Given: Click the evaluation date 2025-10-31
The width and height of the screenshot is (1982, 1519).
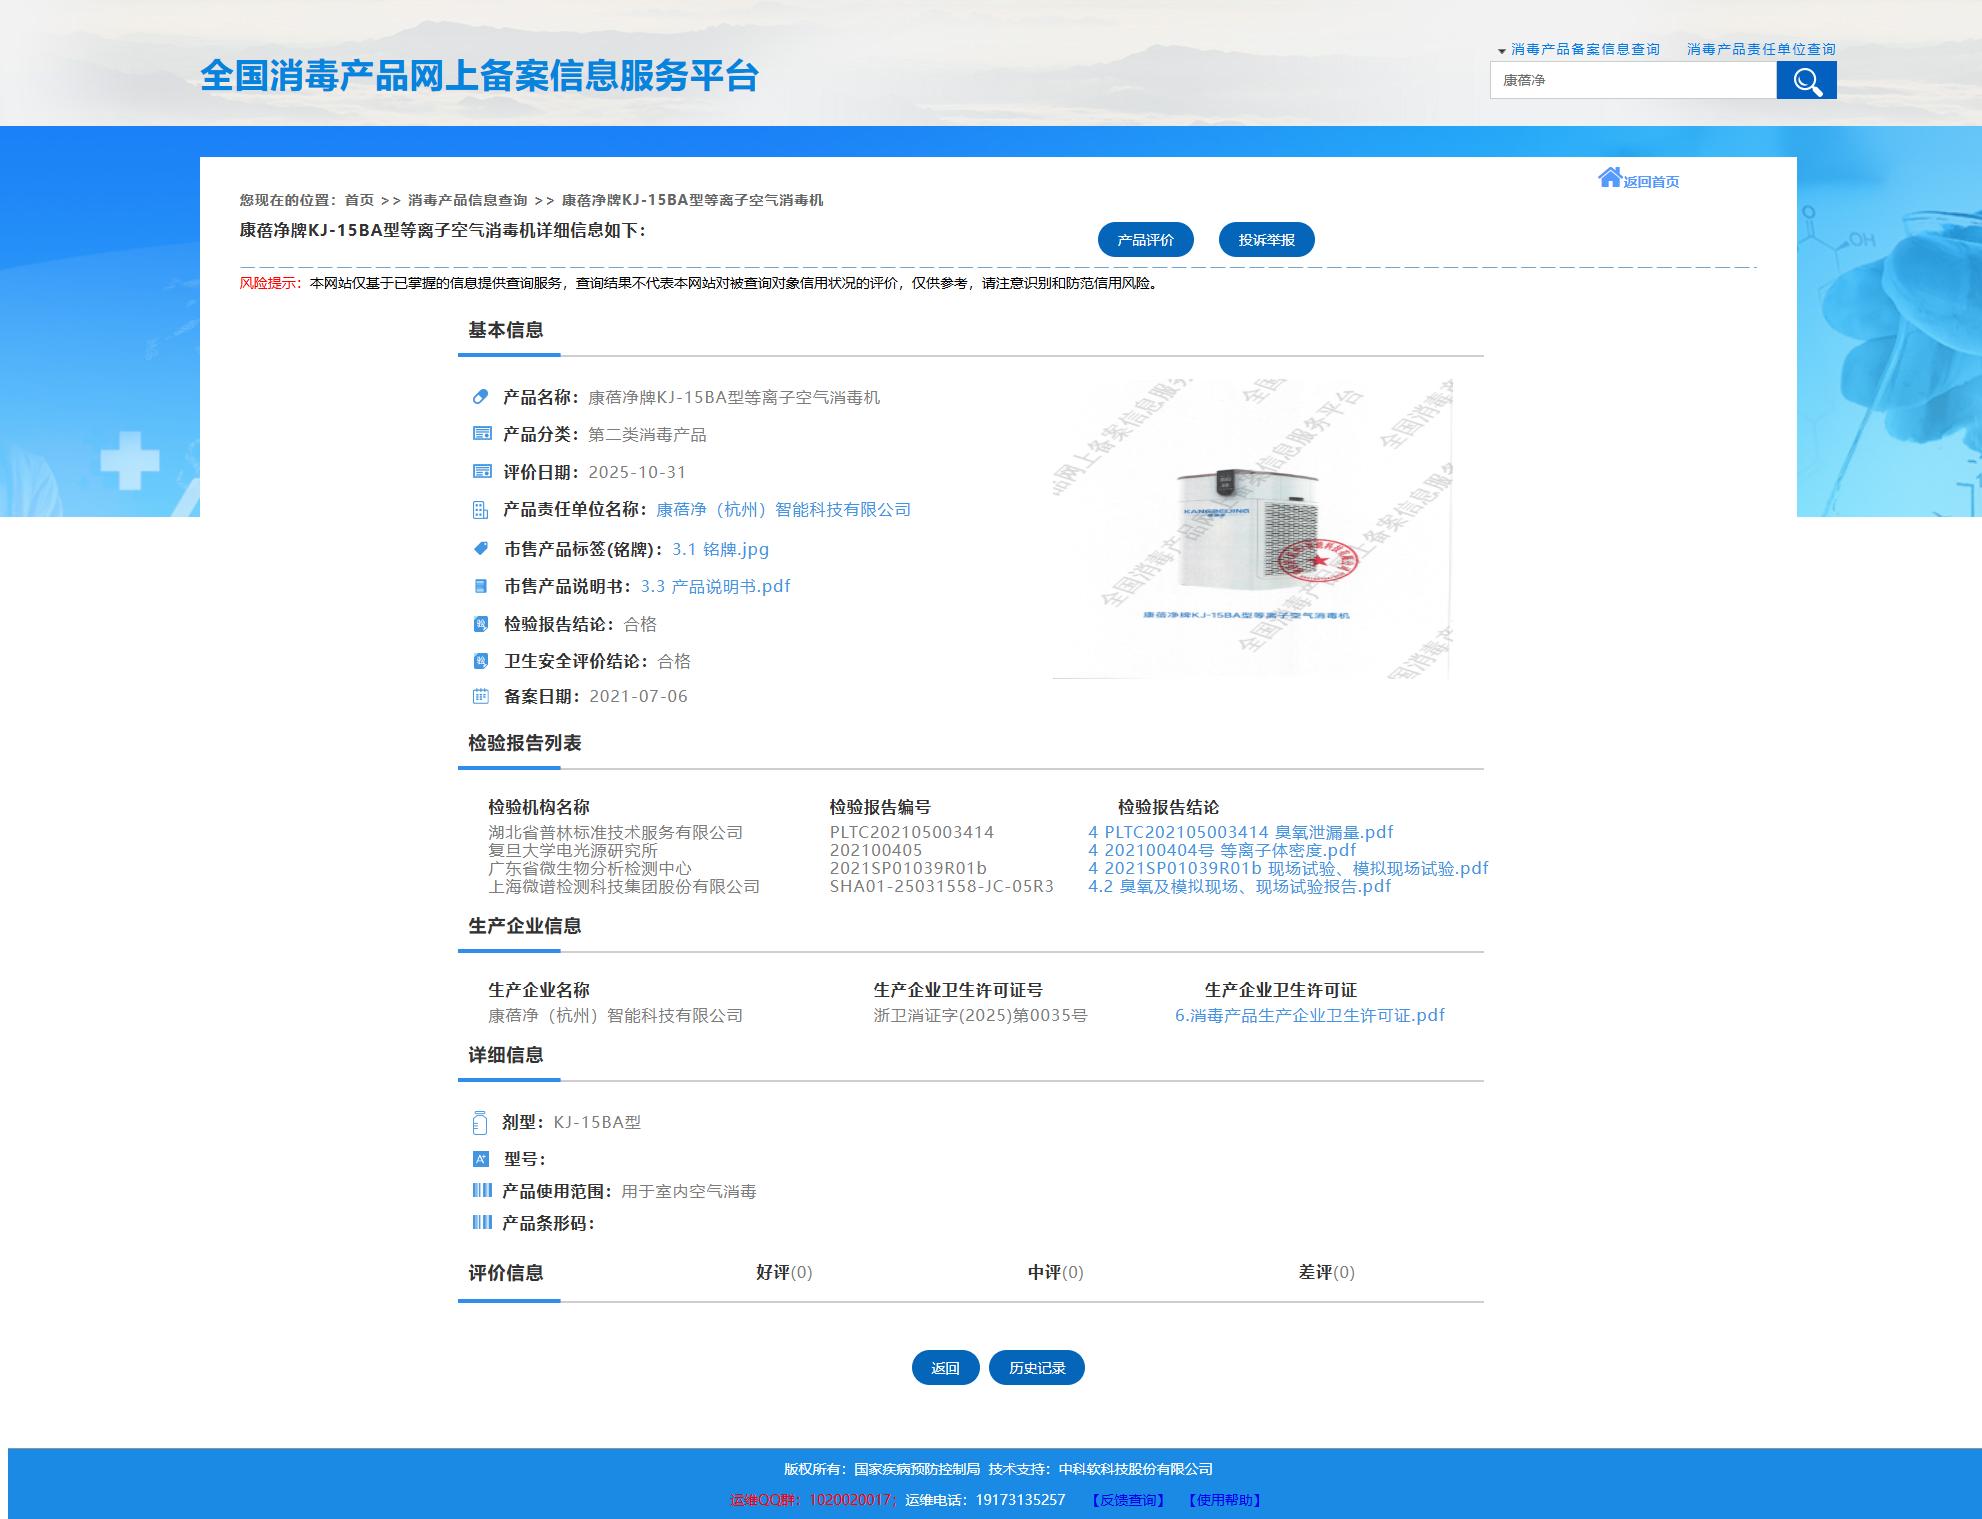Looking at the screenshot, I should click(637, 472).
